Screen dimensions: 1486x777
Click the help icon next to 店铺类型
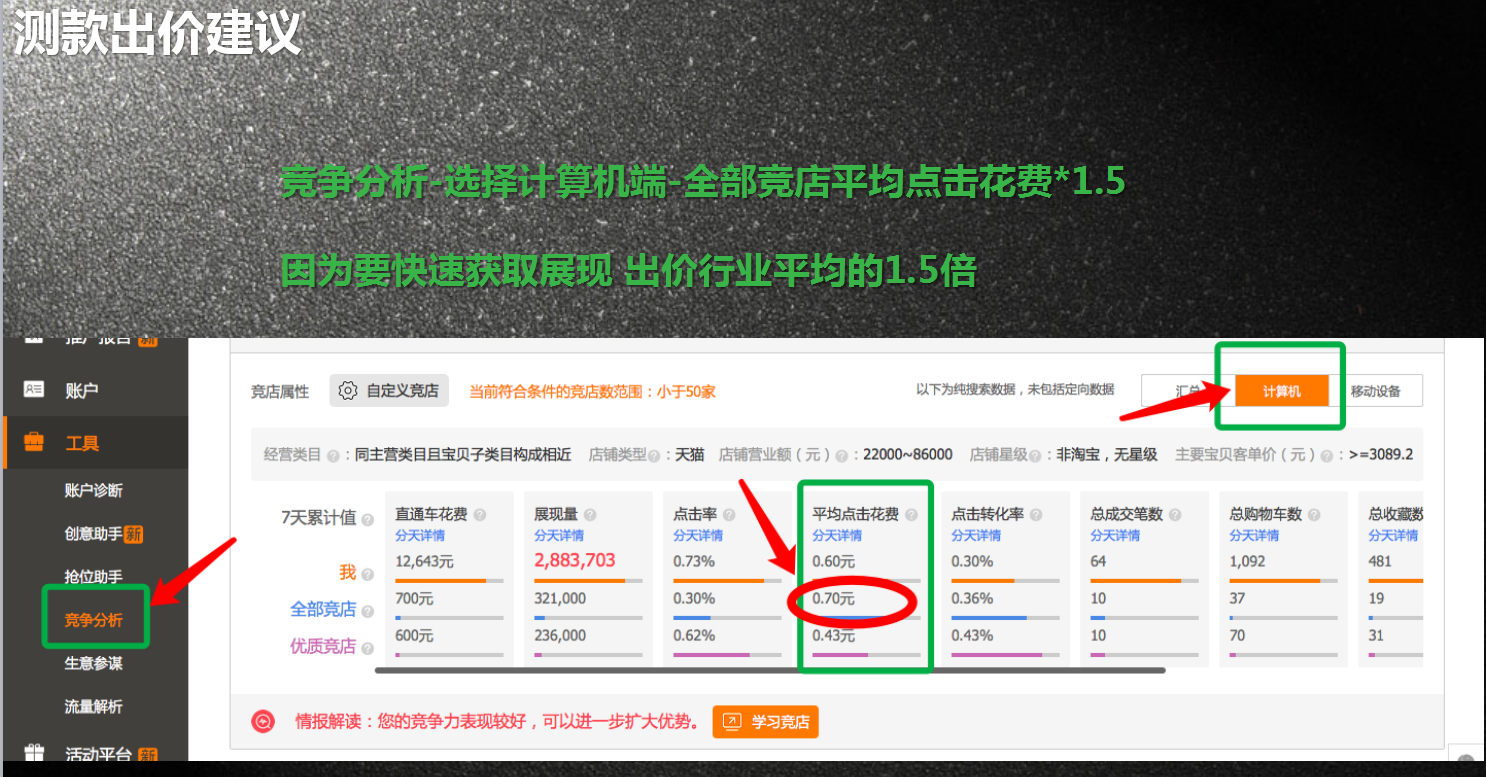[x=656, y=455]
